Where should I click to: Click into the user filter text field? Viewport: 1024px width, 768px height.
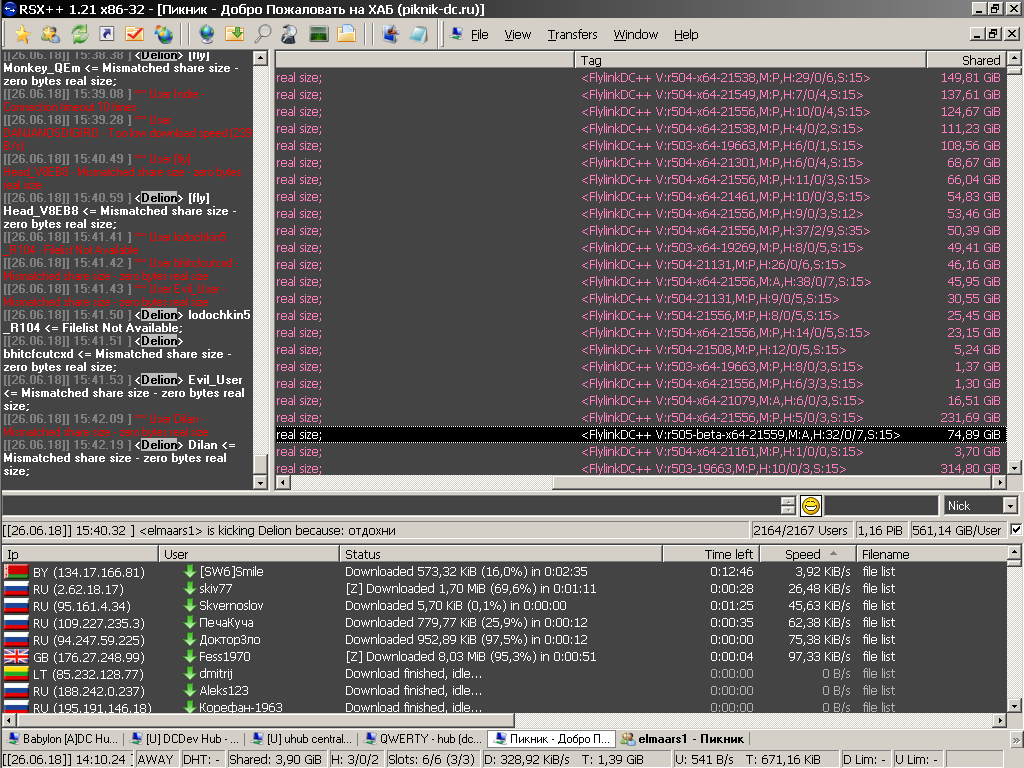coord(881,505)
